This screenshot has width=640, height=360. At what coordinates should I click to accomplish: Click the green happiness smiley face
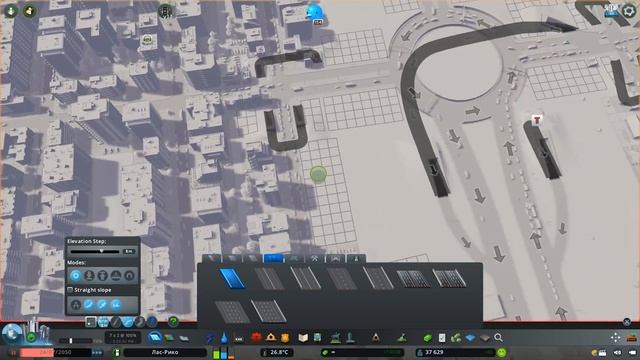coord(502,352)
